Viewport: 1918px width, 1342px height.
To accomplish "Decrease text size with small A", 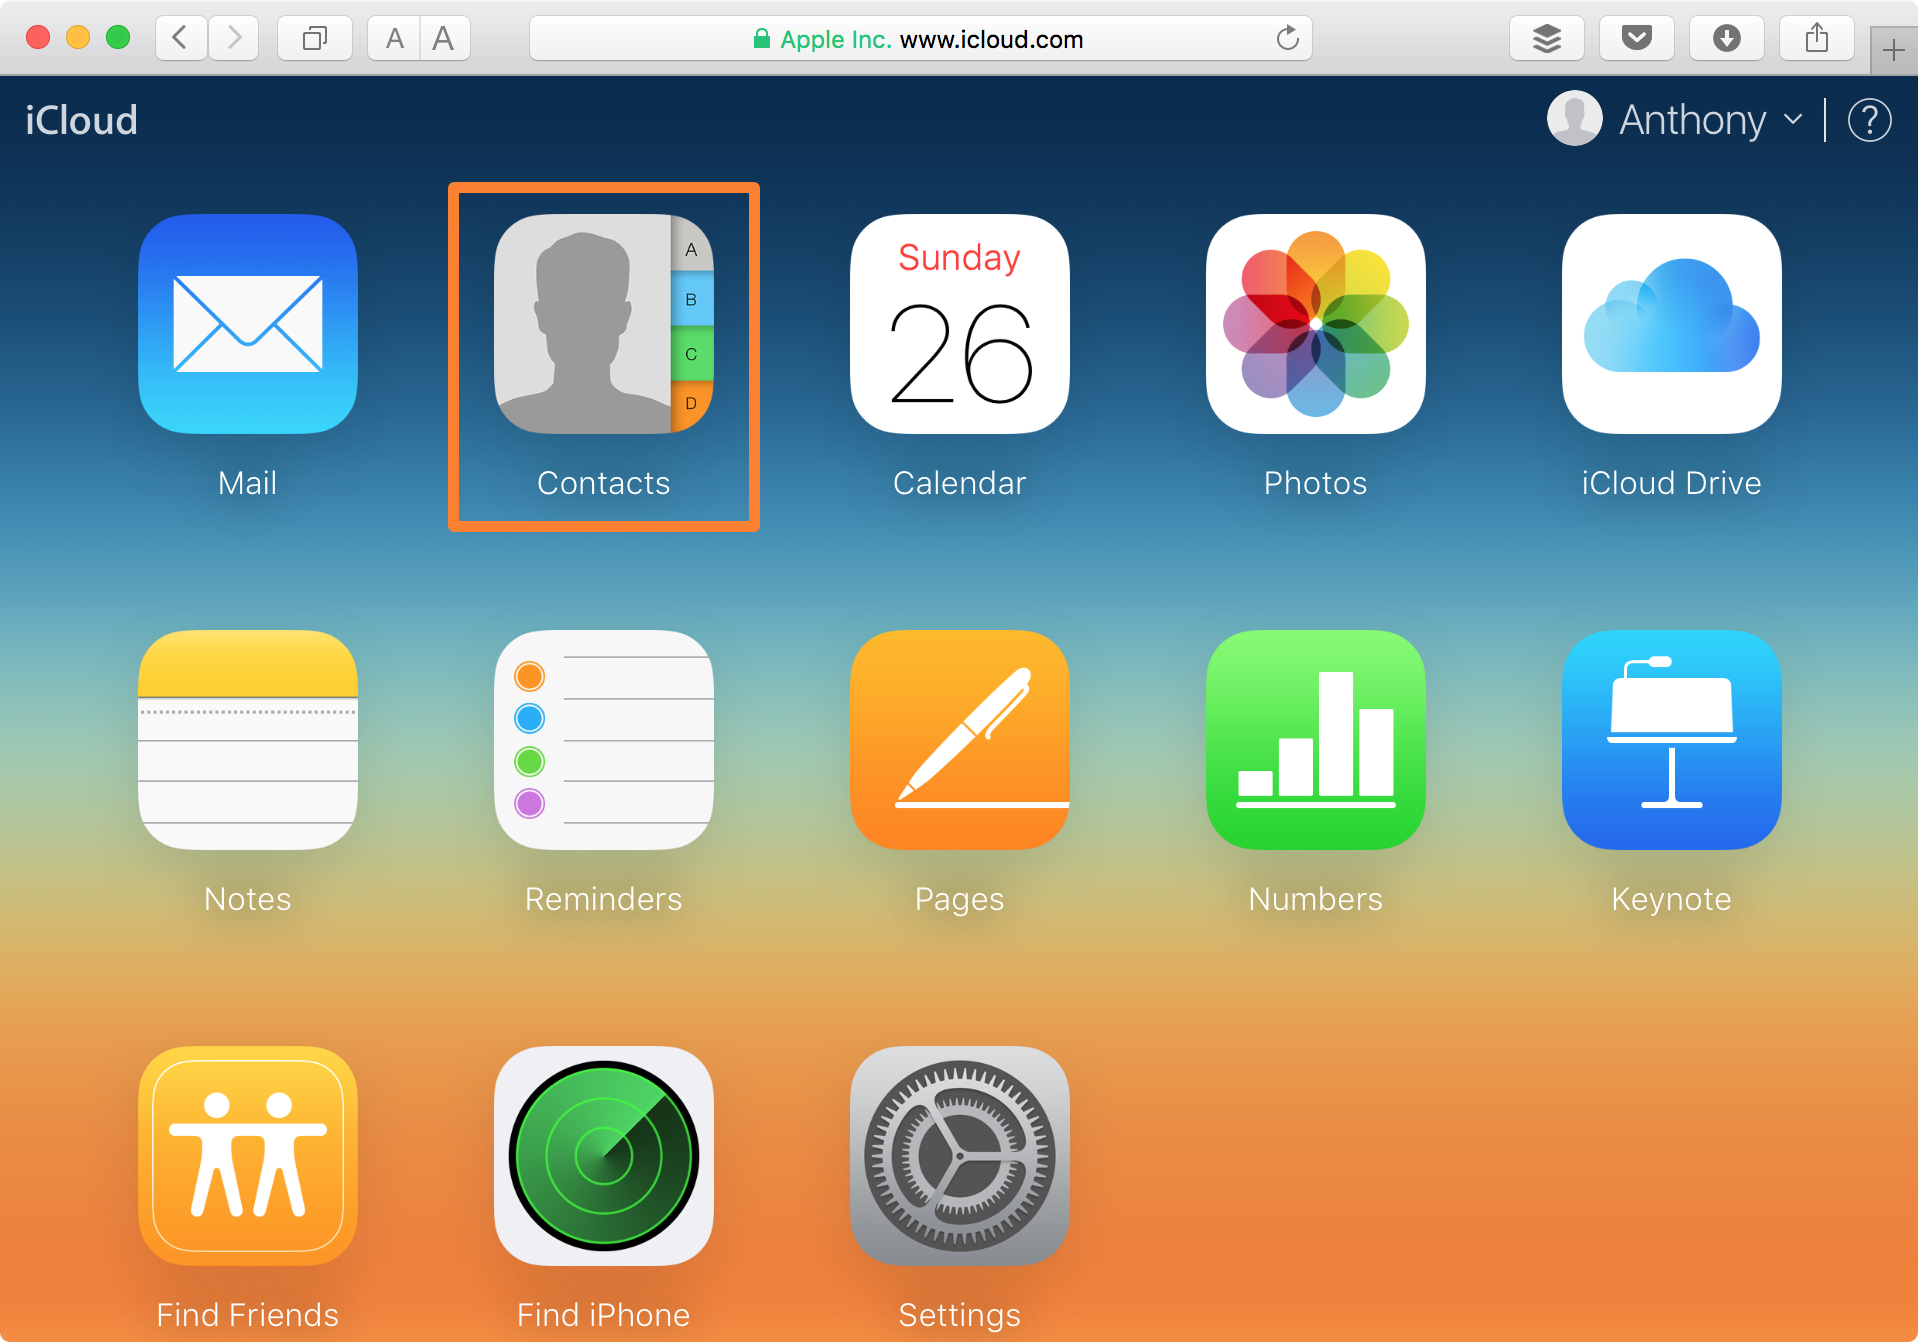I will tap(394, 38).
